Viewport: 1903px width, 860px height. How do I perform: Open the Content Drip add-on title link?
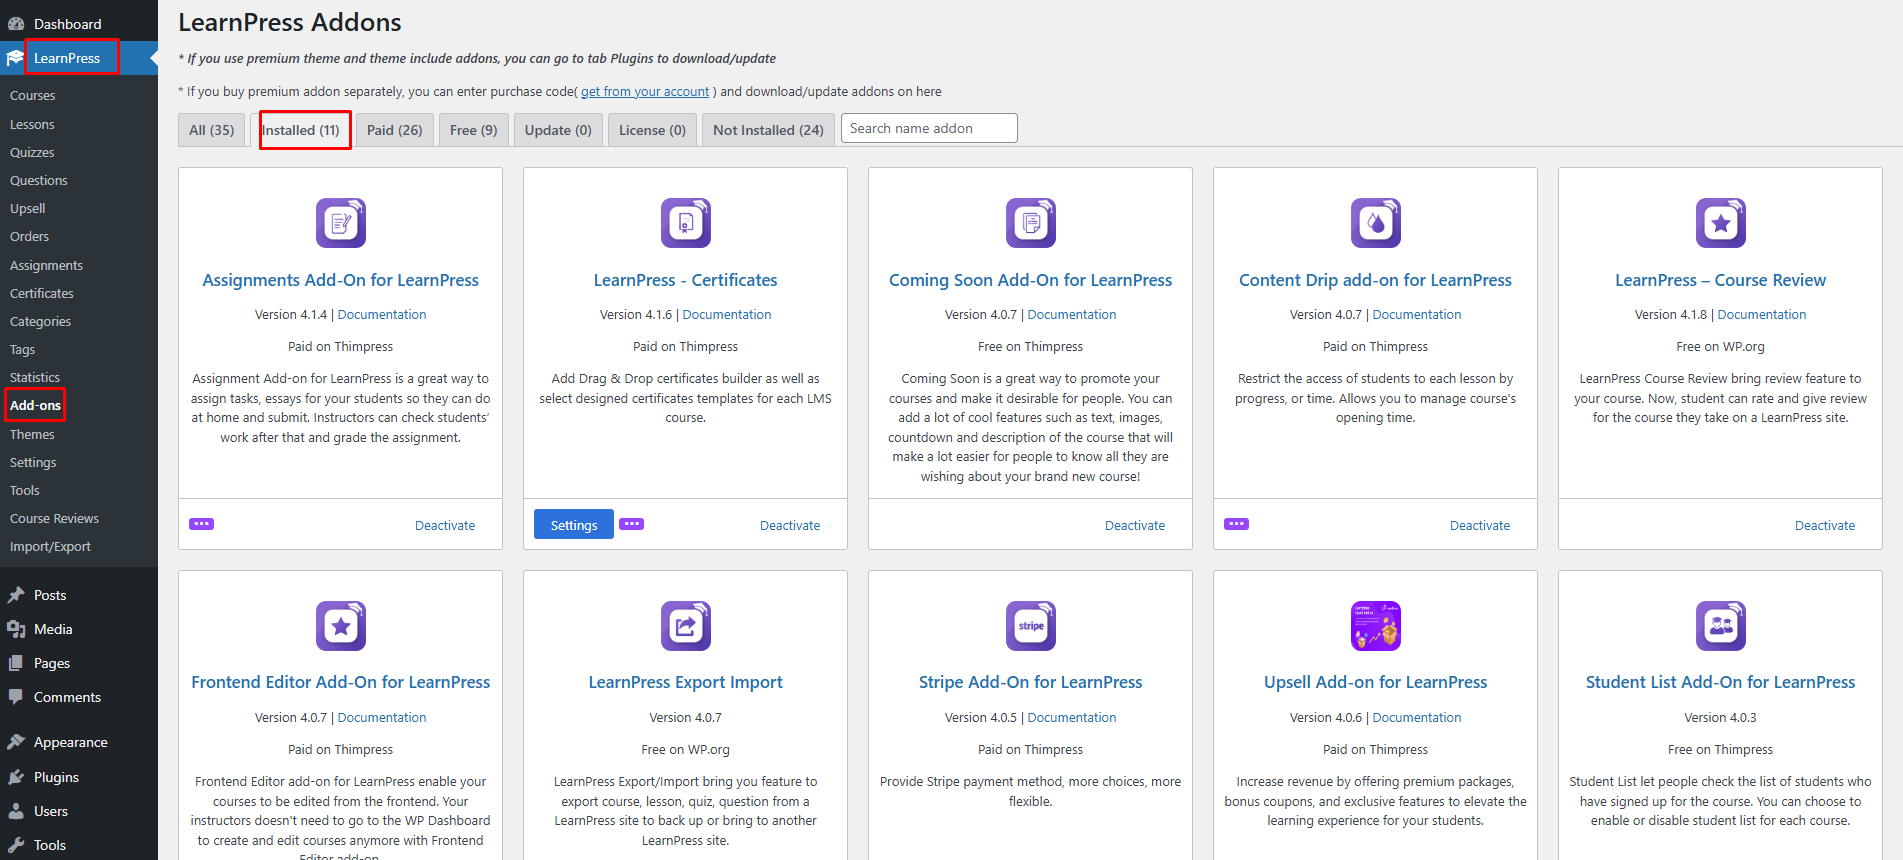(1376, 280)
